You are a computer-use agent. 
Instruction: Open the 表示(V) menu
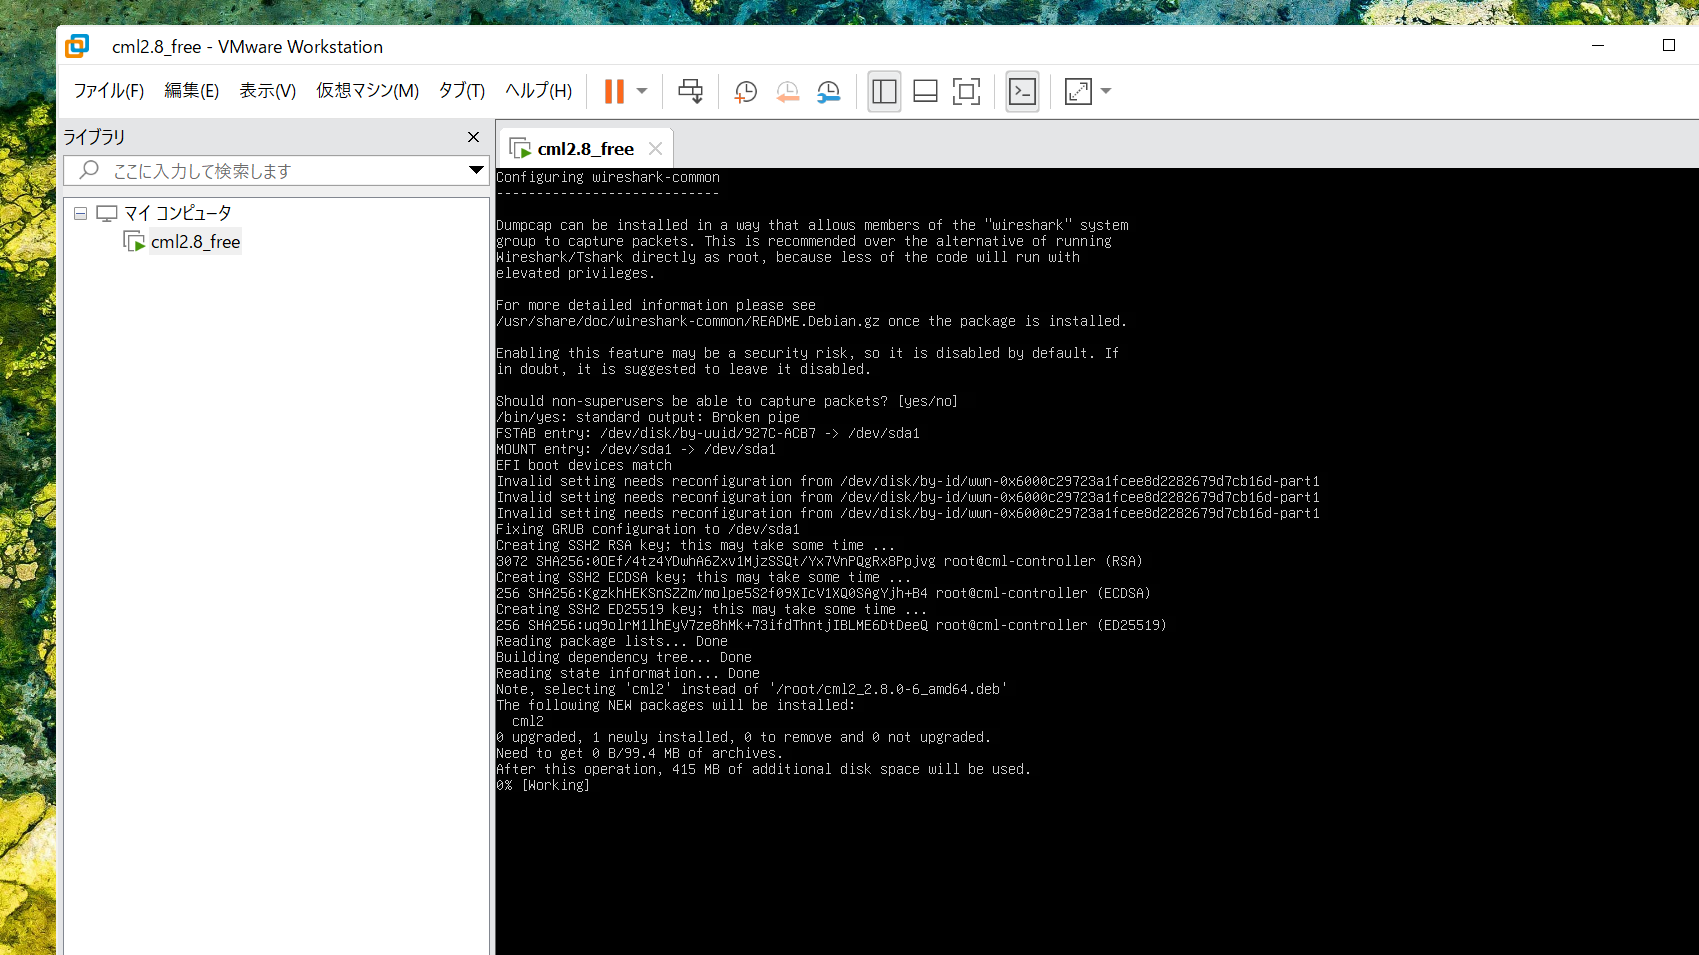click(267, 91)
